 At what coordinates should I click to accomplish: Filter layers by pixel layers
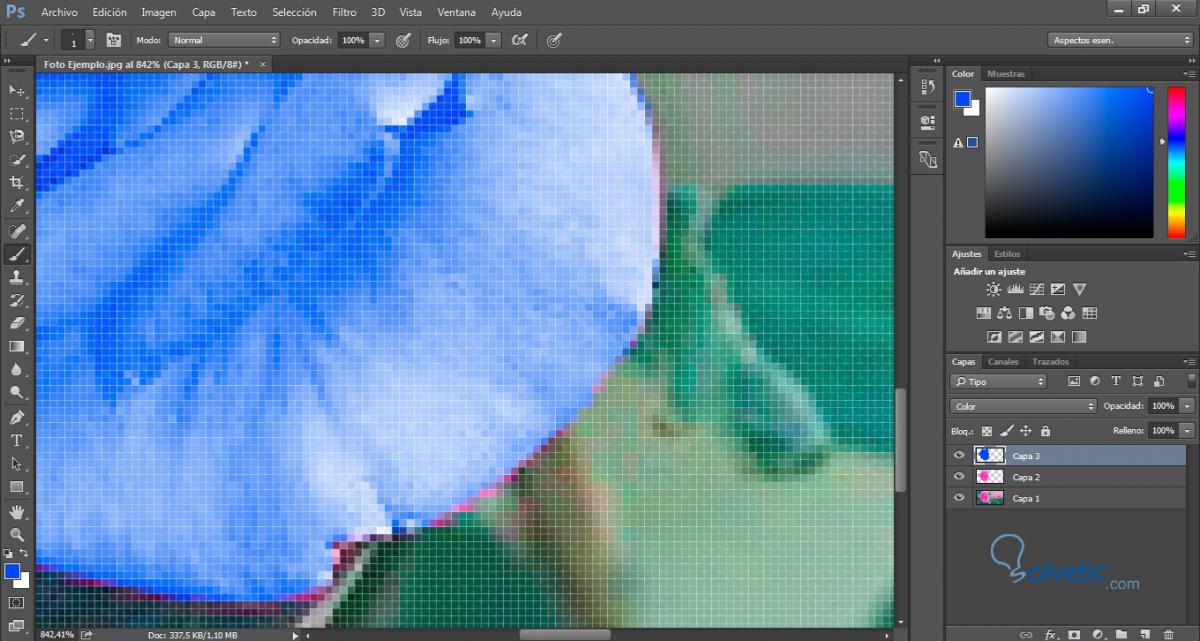coord(1074,381)
